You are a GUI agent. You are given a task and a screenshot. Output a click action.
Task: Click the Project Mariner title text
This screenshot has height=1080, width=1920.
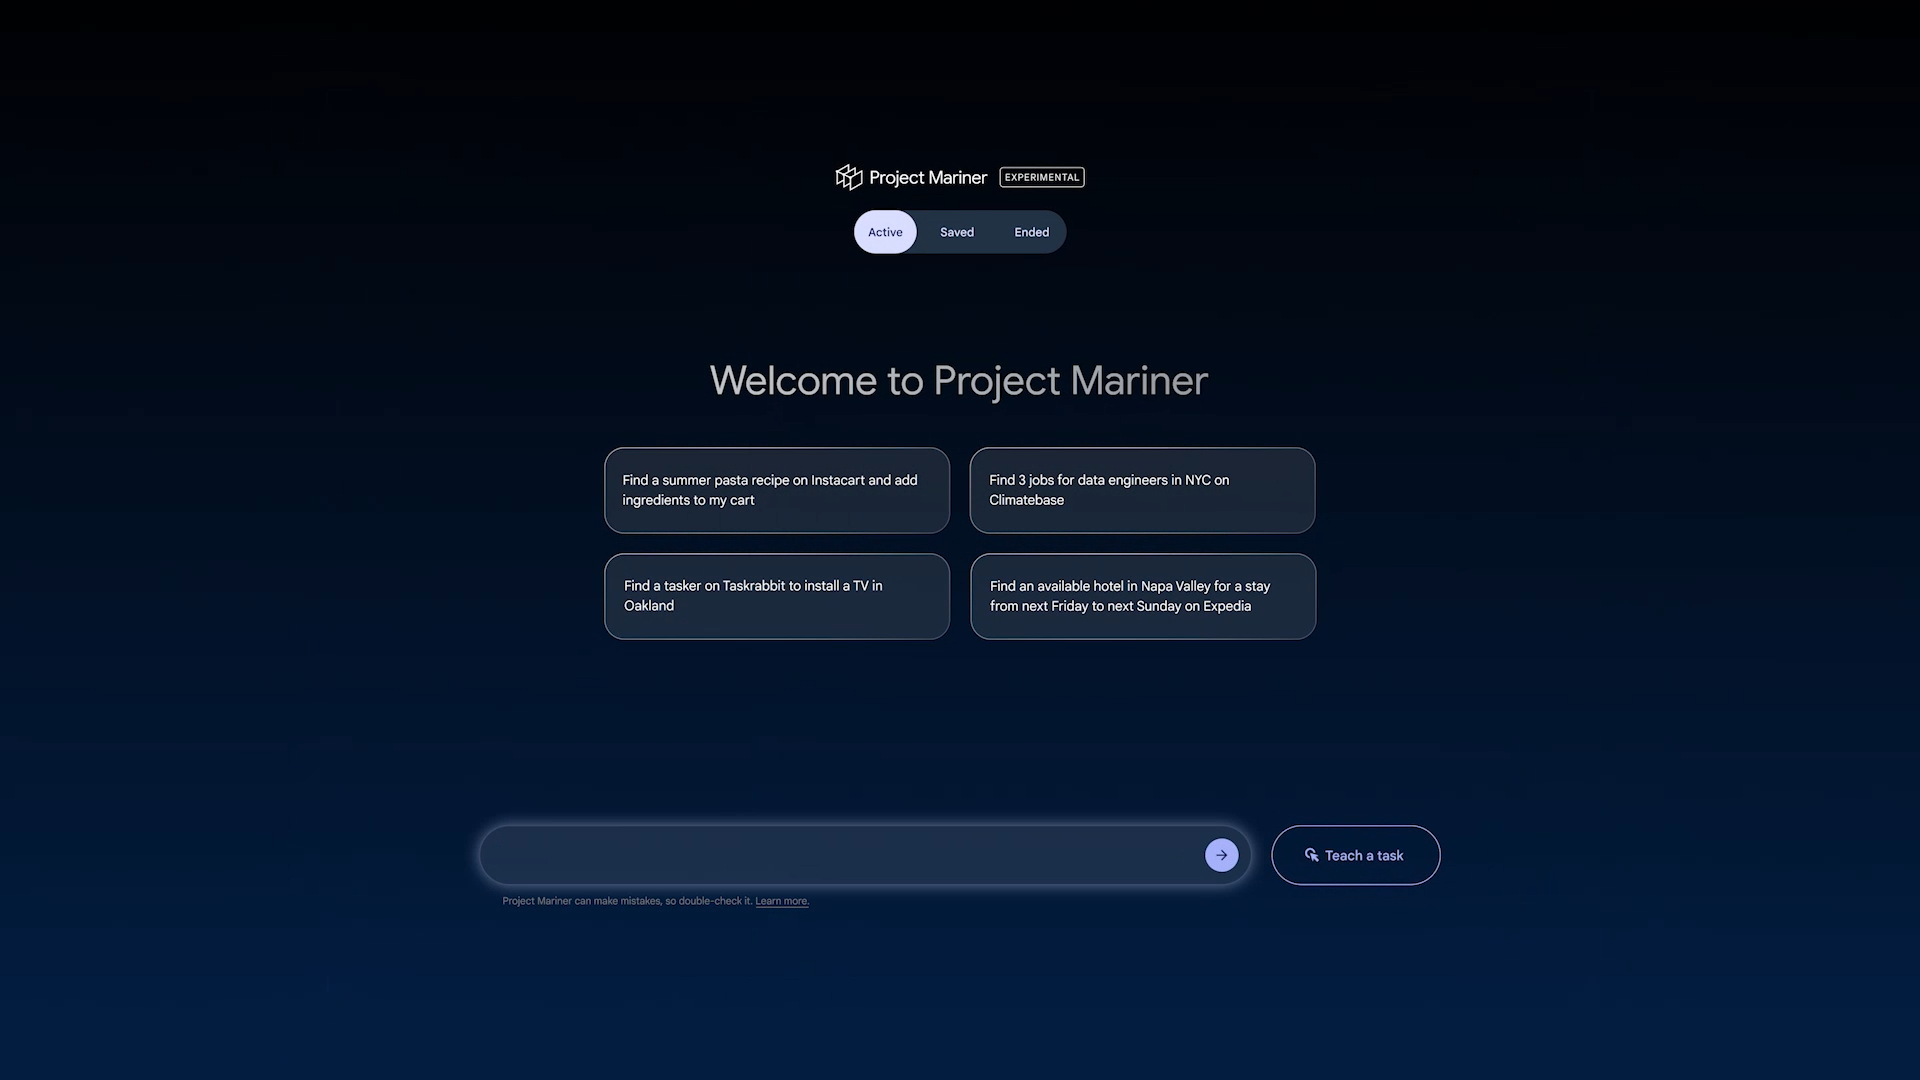927,177
